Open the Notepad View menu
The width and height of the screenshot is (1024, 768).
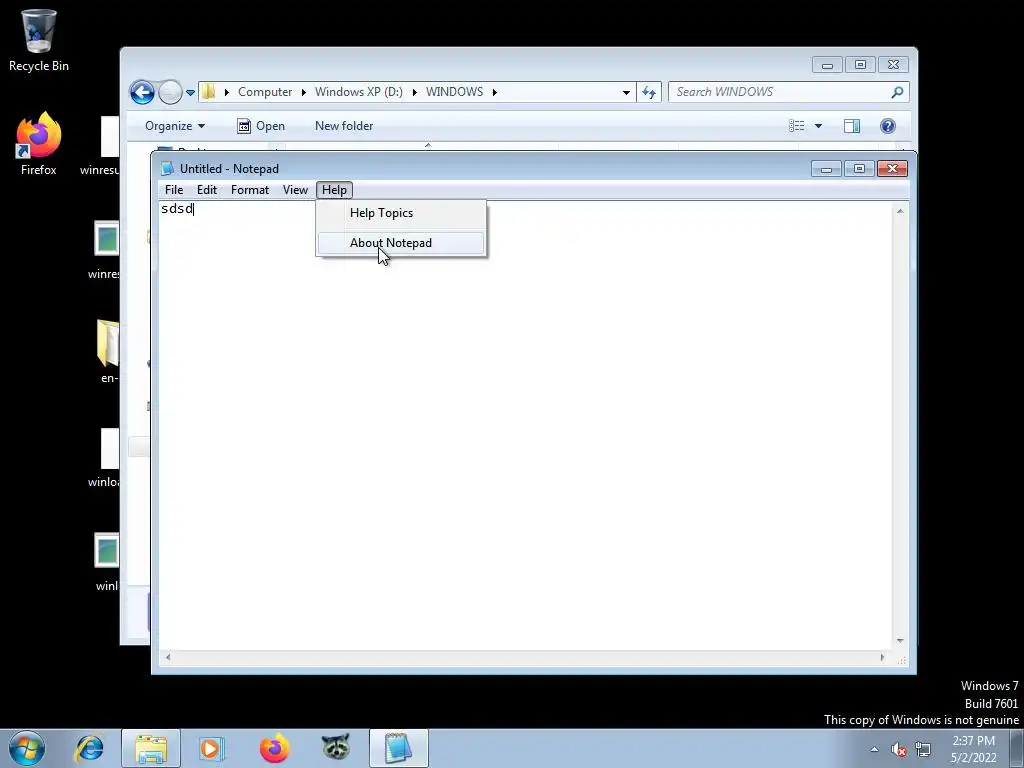point(295,190)
